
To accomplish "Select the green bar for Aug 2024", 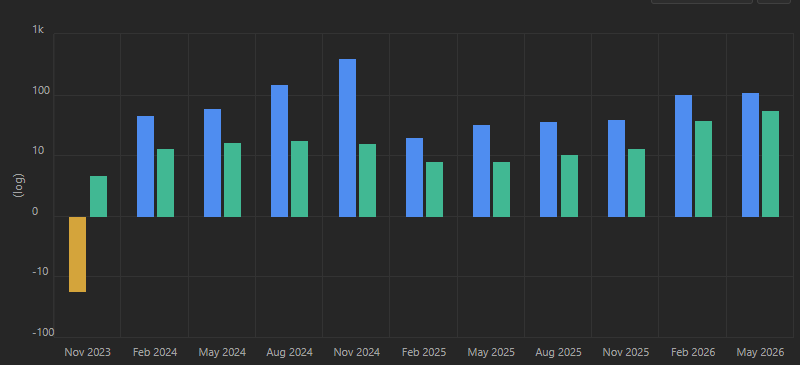I will click(x=299, y=179).
